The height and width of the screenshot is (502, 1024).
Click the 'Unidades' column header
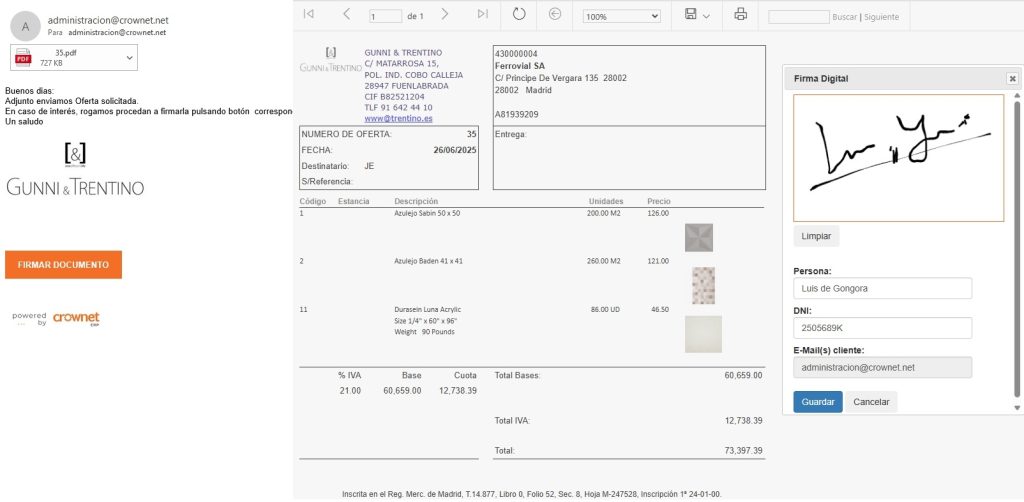pos(606,201)
